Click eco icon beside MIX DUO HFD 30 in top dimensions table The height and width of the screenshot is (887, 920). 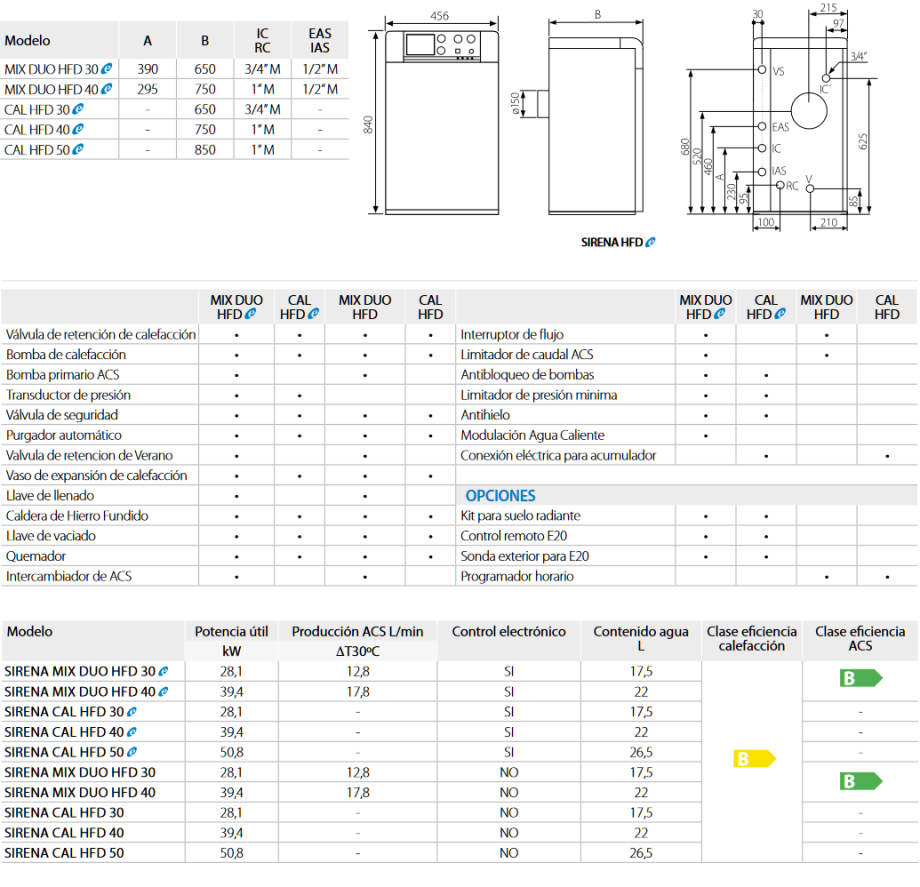pos(107,69)
